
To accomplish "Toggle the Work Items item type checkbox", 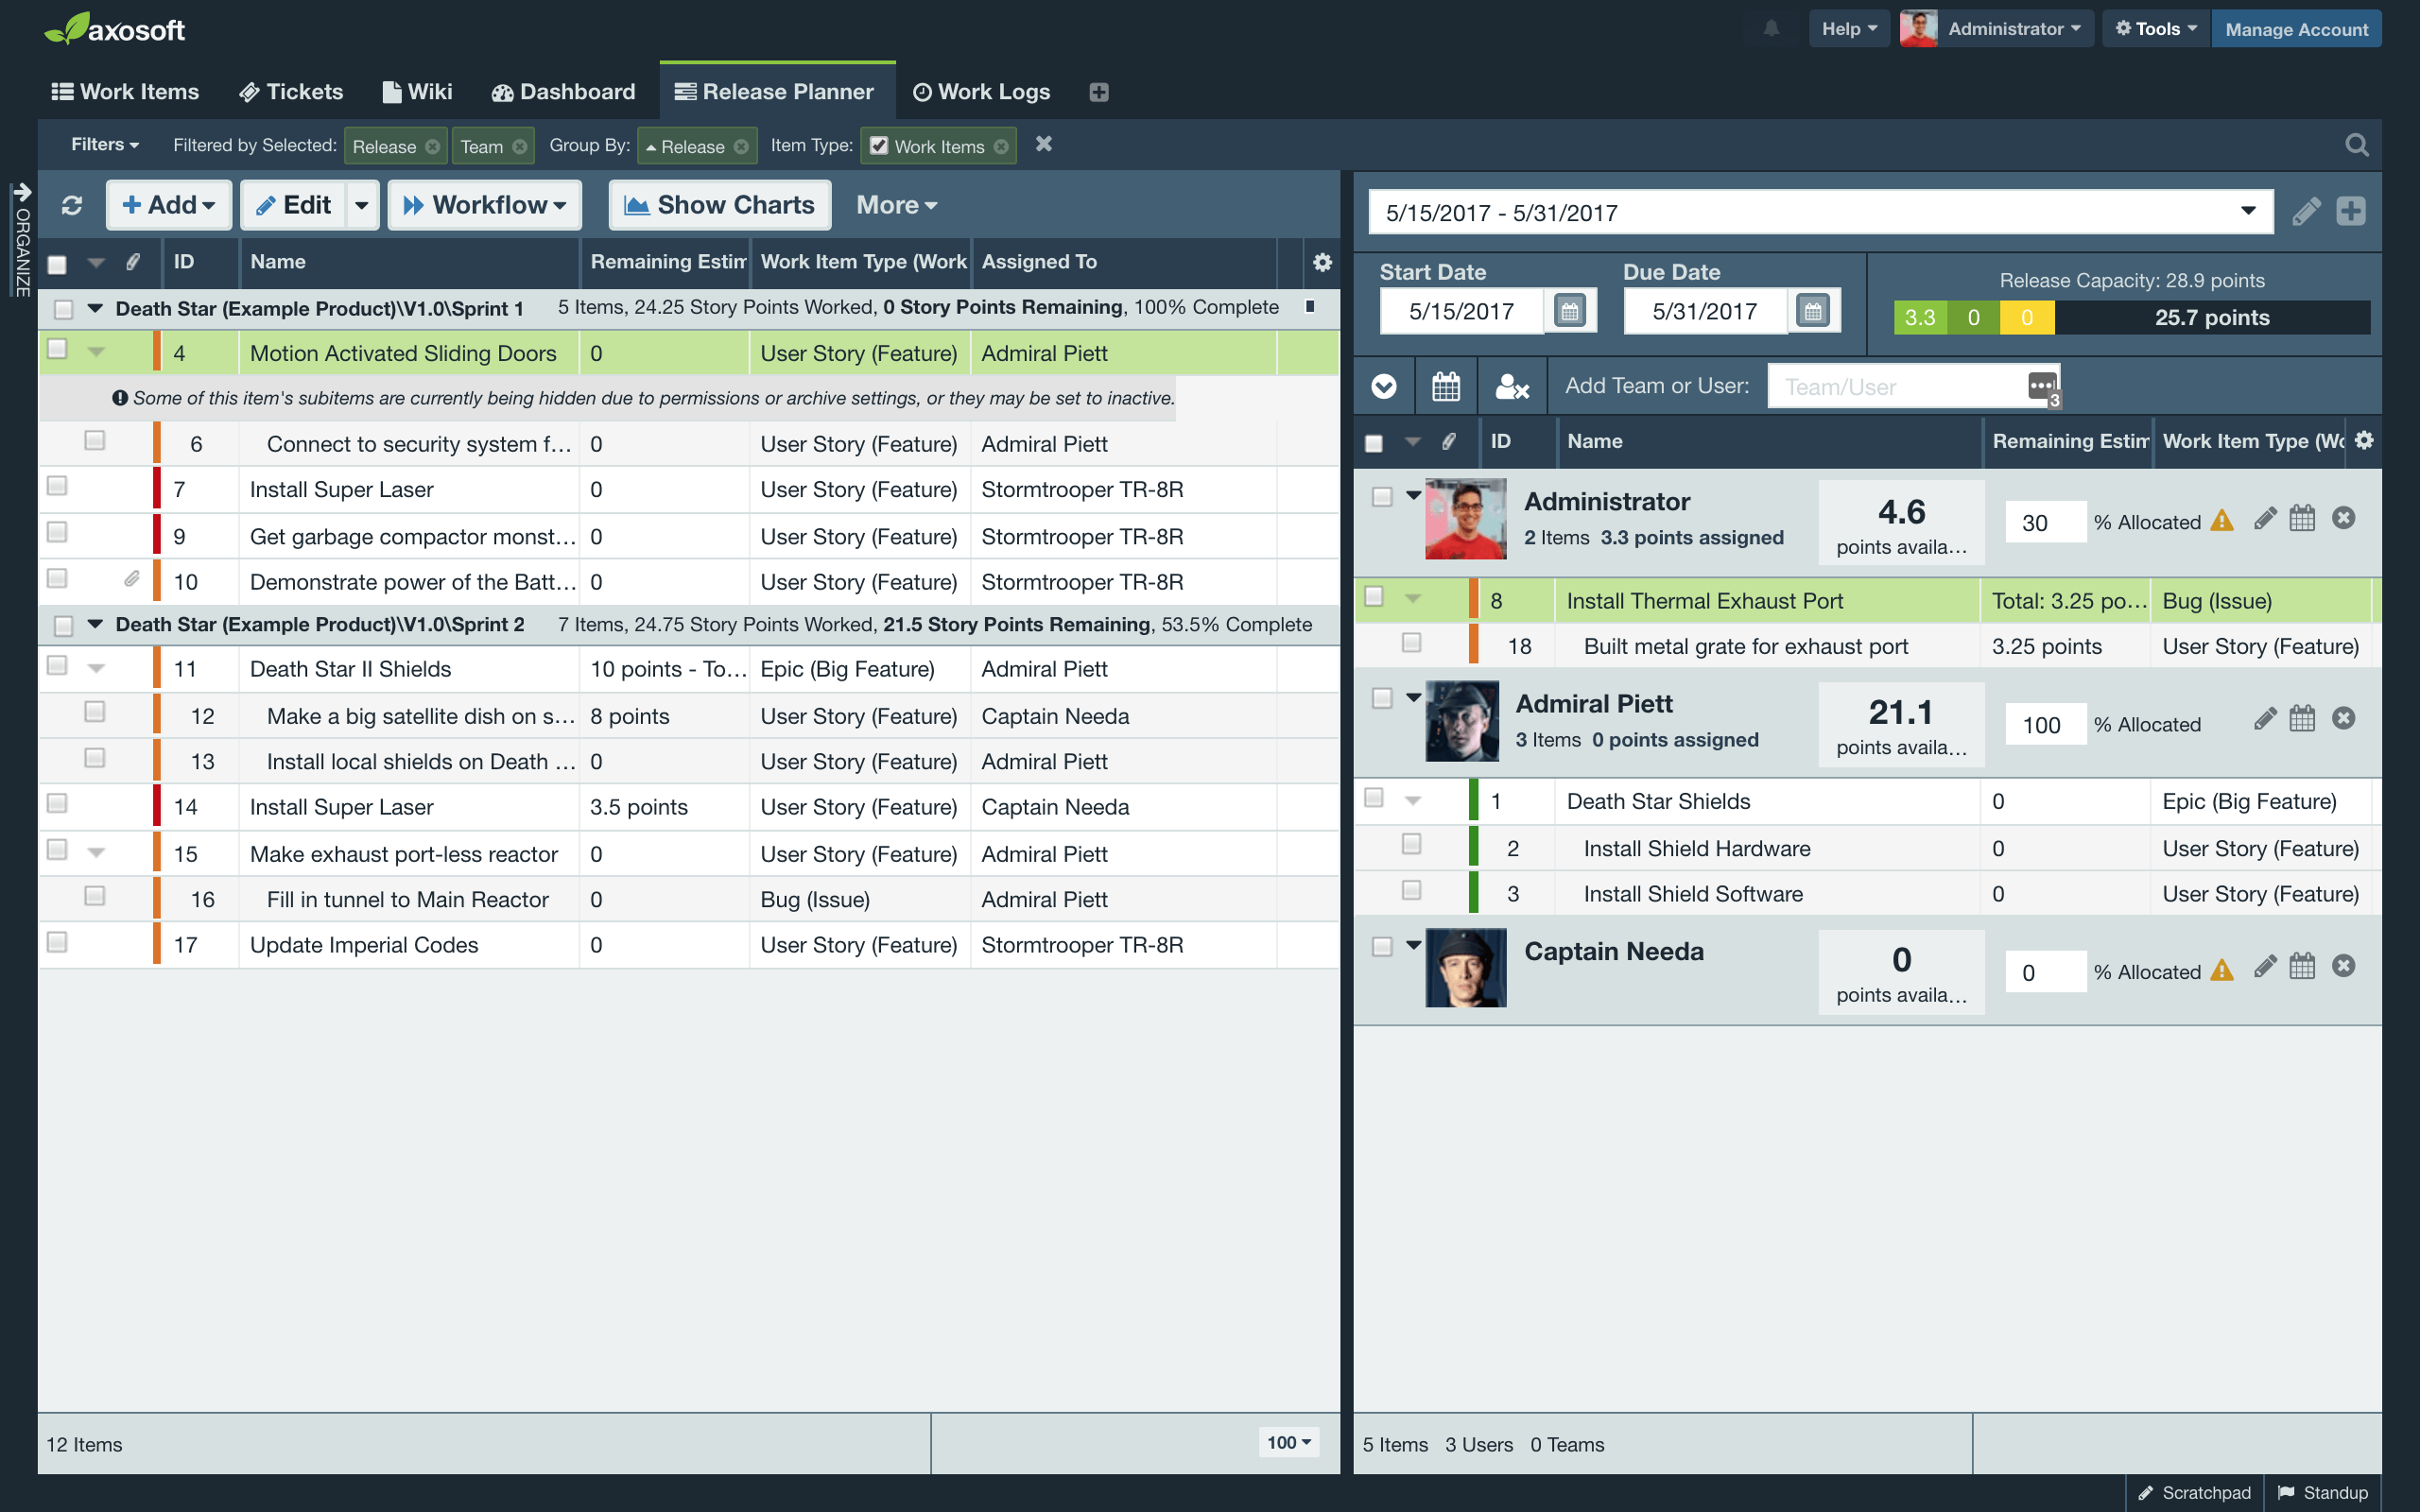I will pos(879,146).
